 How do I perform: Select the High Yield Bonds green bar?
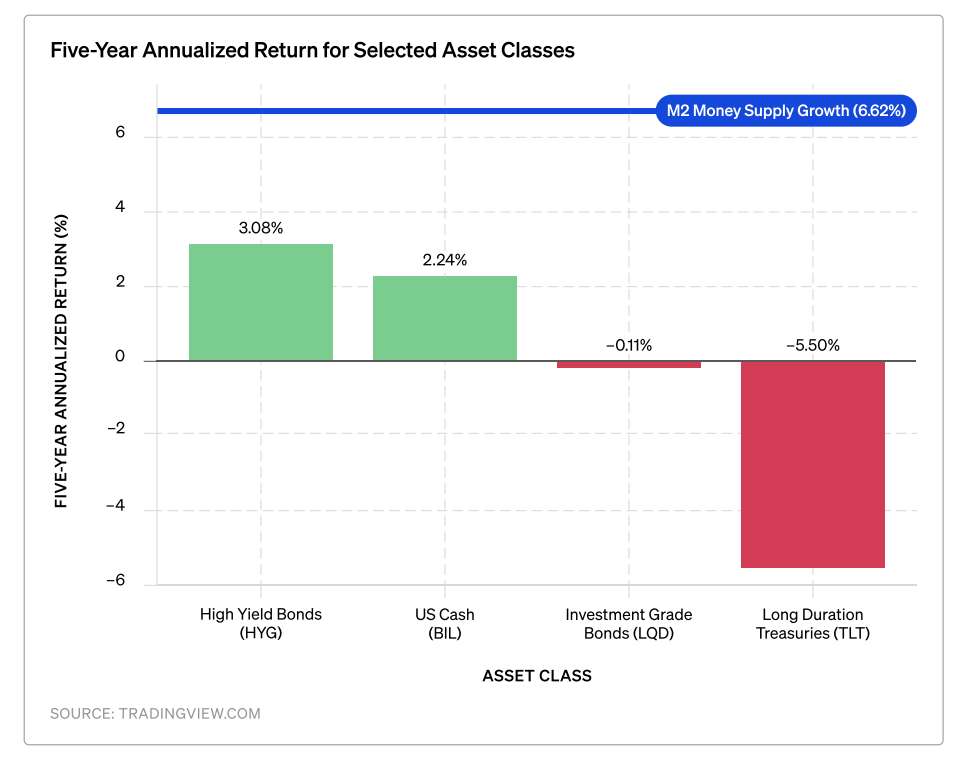point(261,302)
